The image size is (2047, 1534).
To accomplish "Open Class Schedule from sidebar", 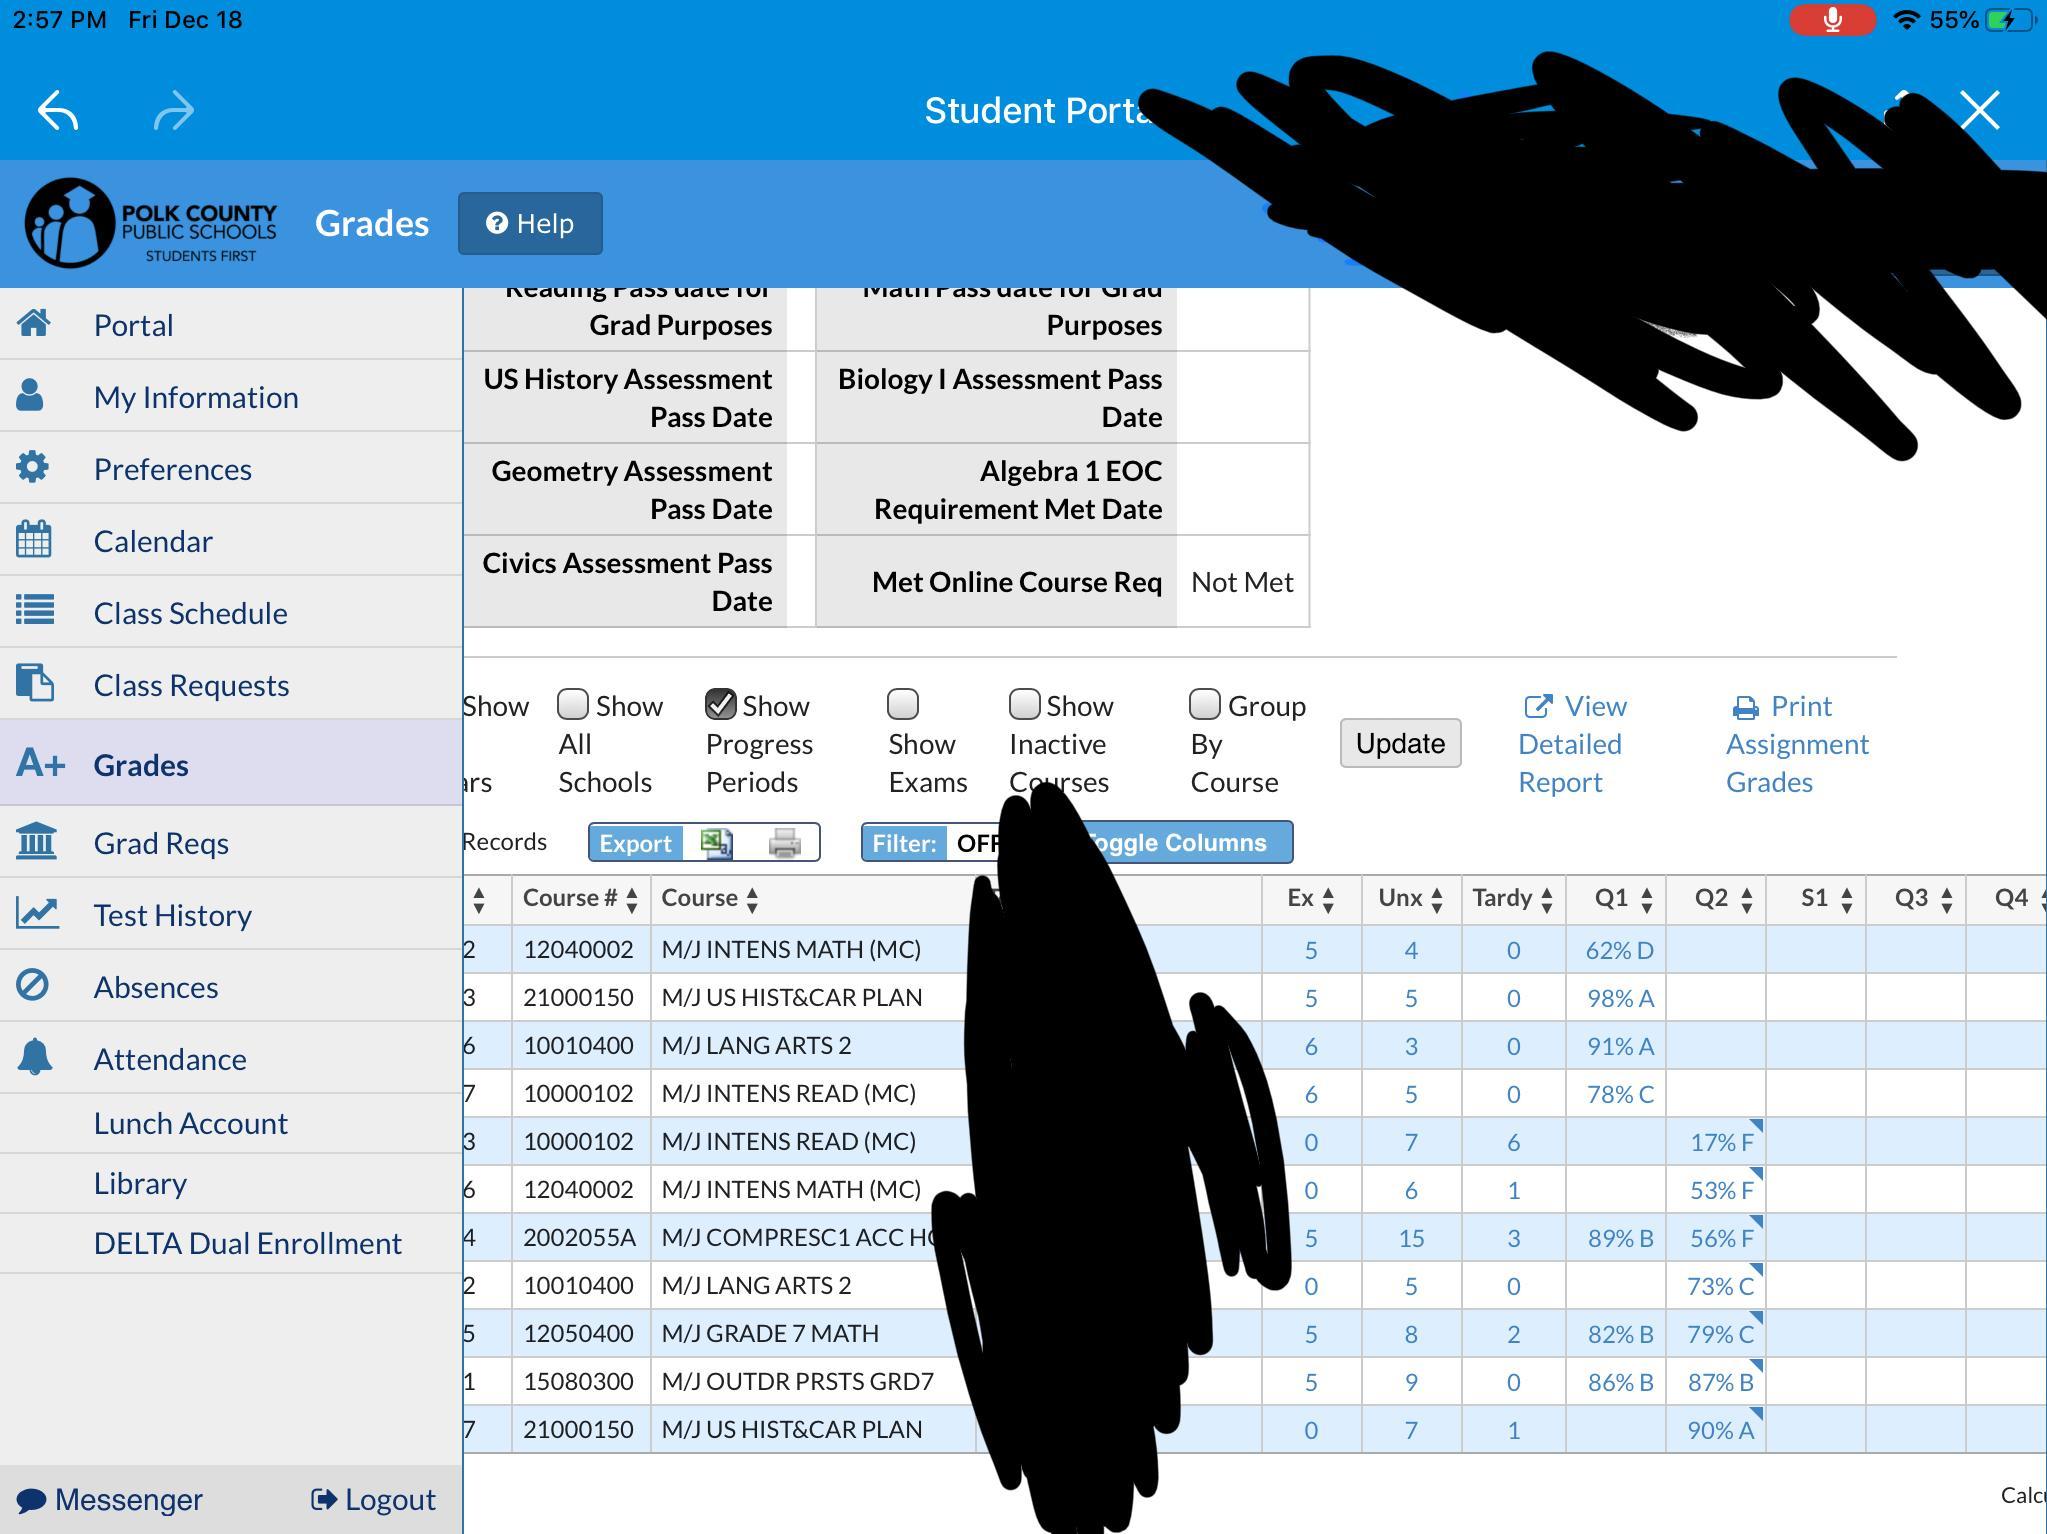I will tap(190, 612).
